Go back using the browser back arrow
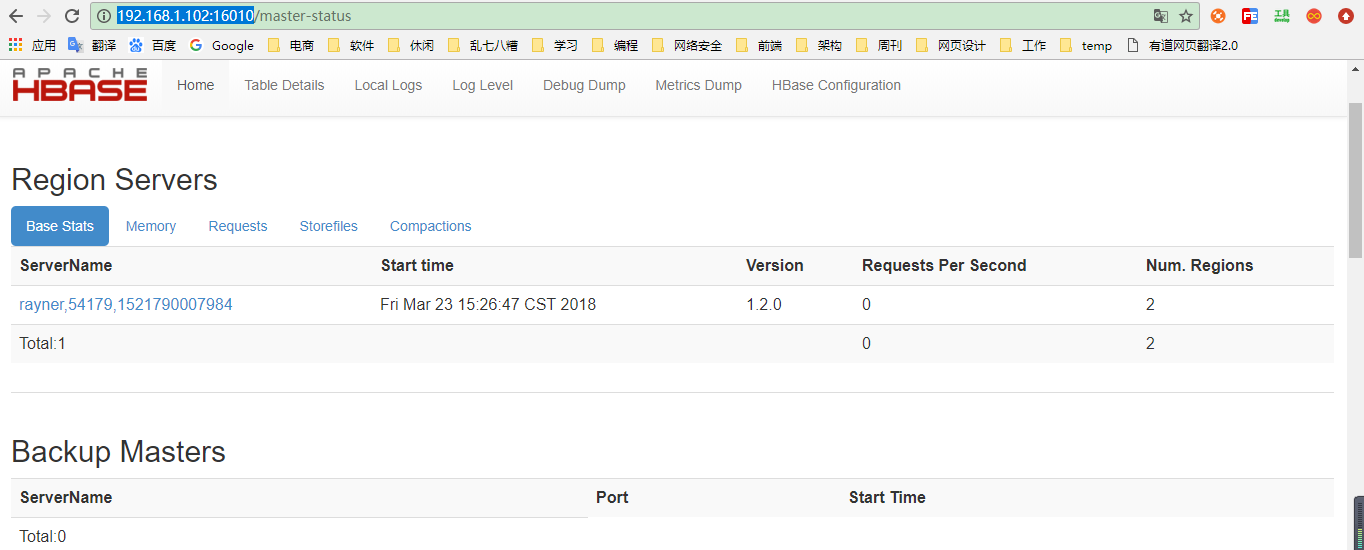The image size is (1364, 550). pyautogui.click(x=16, y=16)
